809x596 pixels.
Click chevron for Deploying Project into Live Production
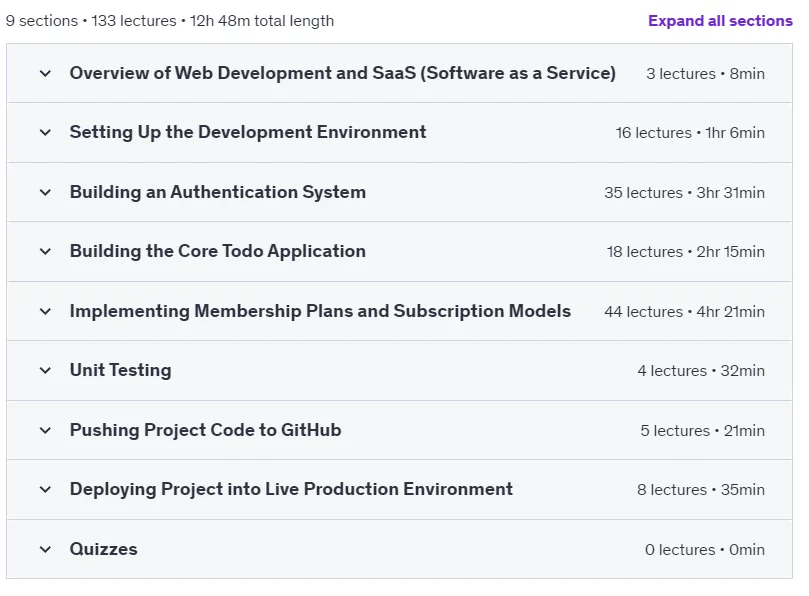pos(45,490)
